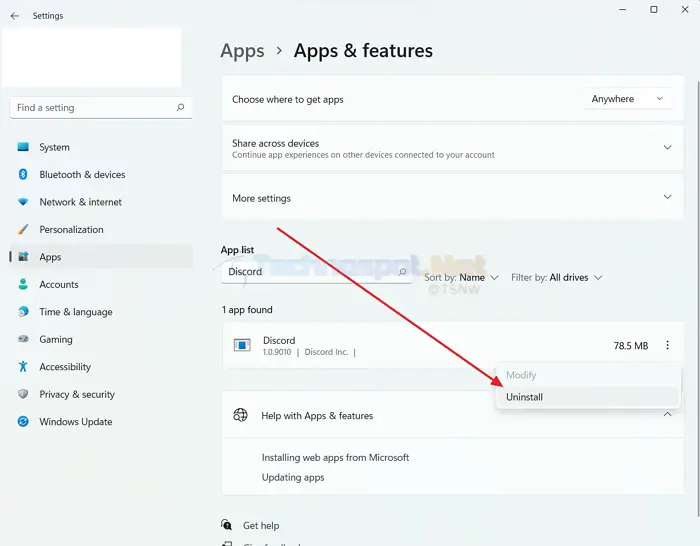Image resolution: width=700 pixels, height=546 pixels.
Task: Click the Accounts person icon
Action: [23, 284]
